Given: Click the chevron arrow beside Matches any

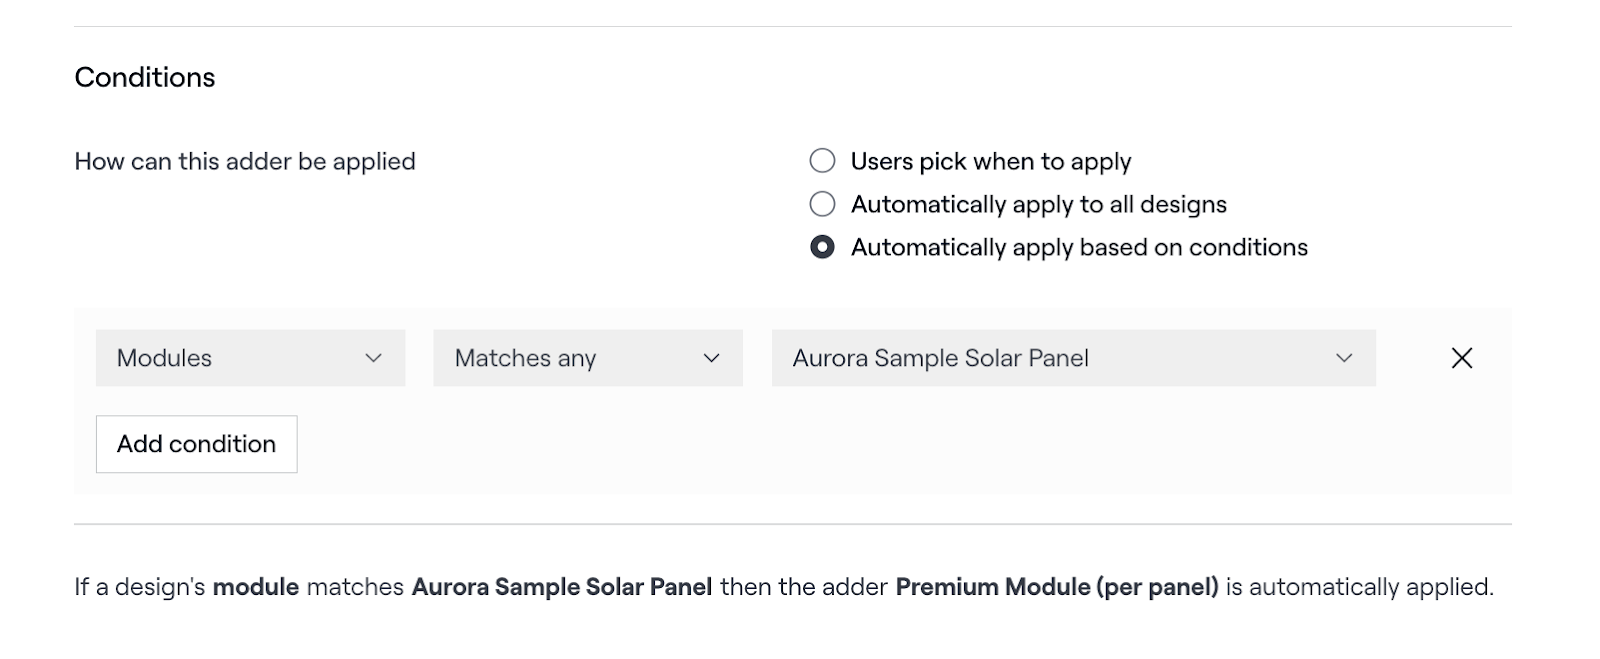Looking at the screenshot, I should 712,358.
